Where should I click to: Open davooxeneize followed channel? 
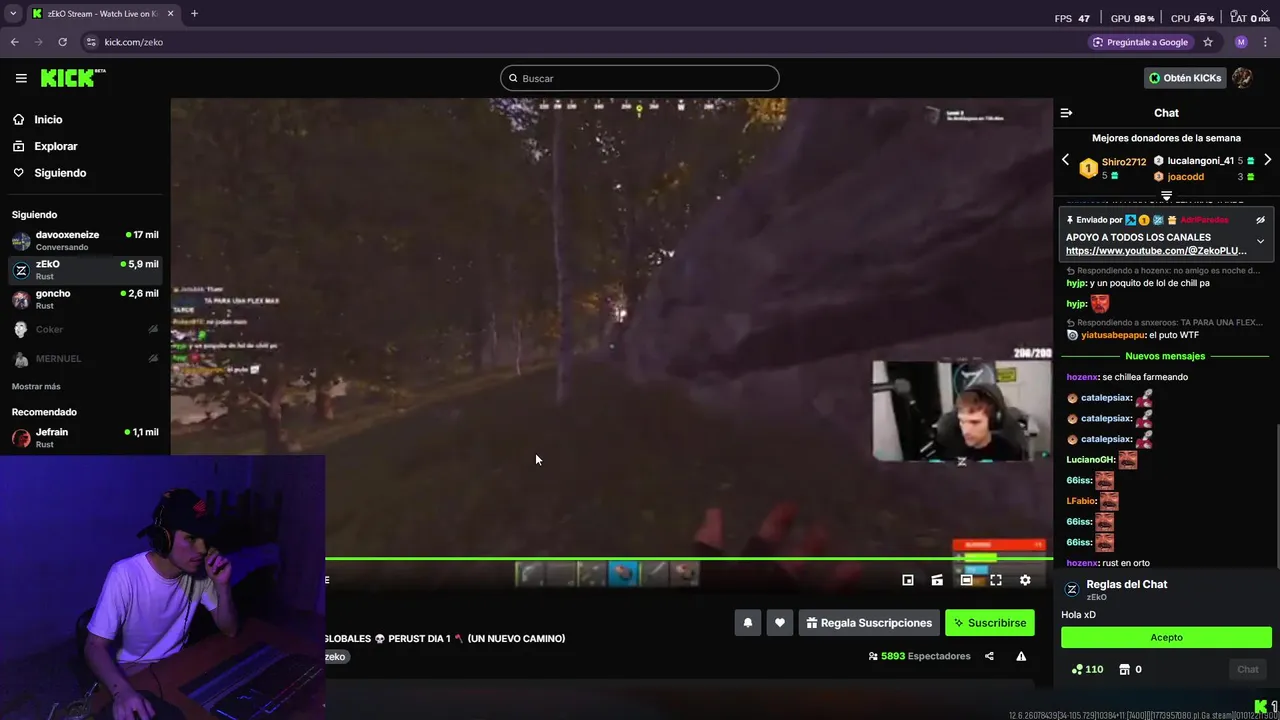click(85, 240)
